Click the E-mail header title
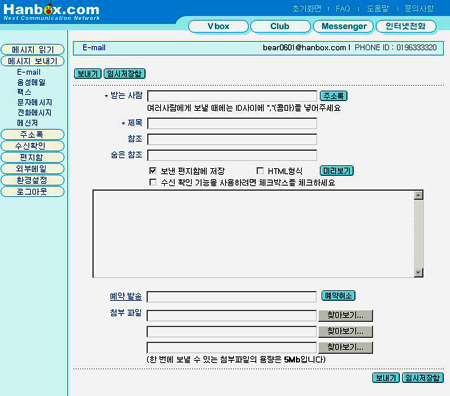The image size is (450, 396). tap(94, 48)
